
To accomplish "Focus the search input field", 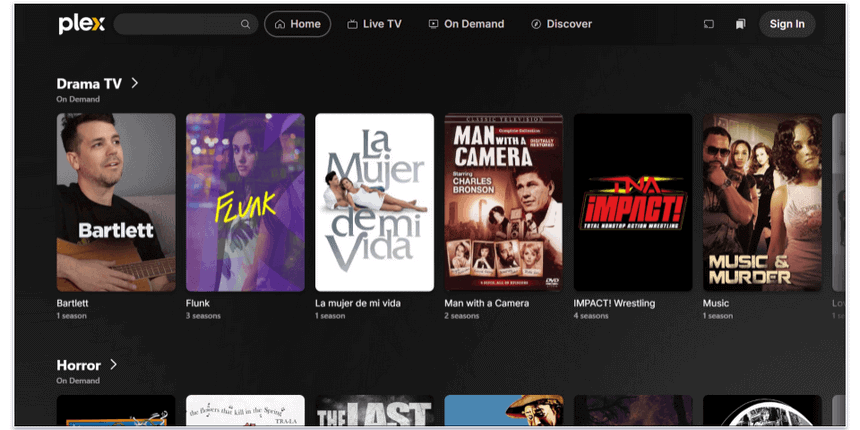I will point(185,24).
